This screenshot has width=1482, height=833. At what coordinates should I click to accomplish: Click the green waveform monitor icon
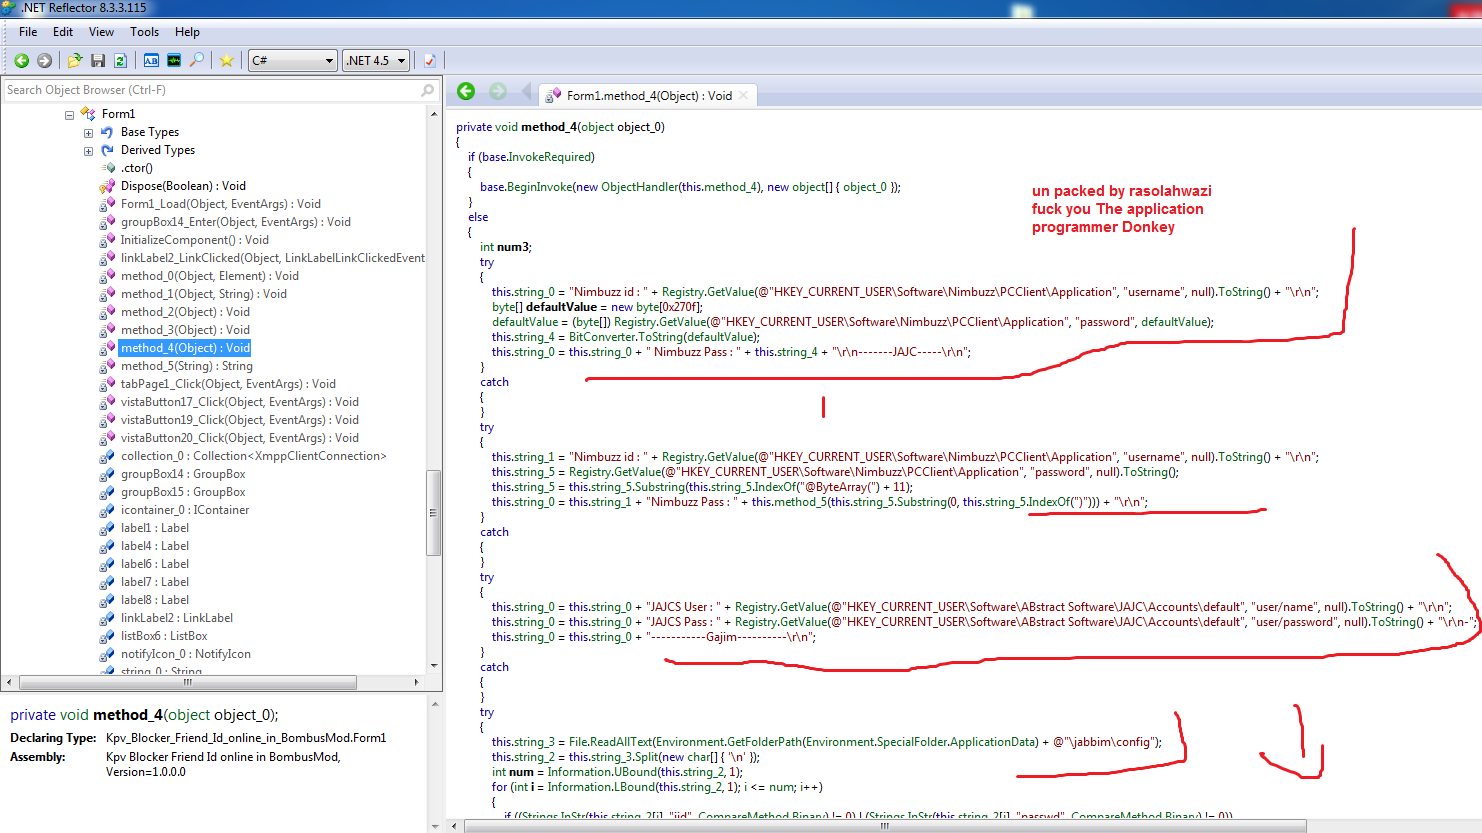pyautogui.click(x=174, y=61)
